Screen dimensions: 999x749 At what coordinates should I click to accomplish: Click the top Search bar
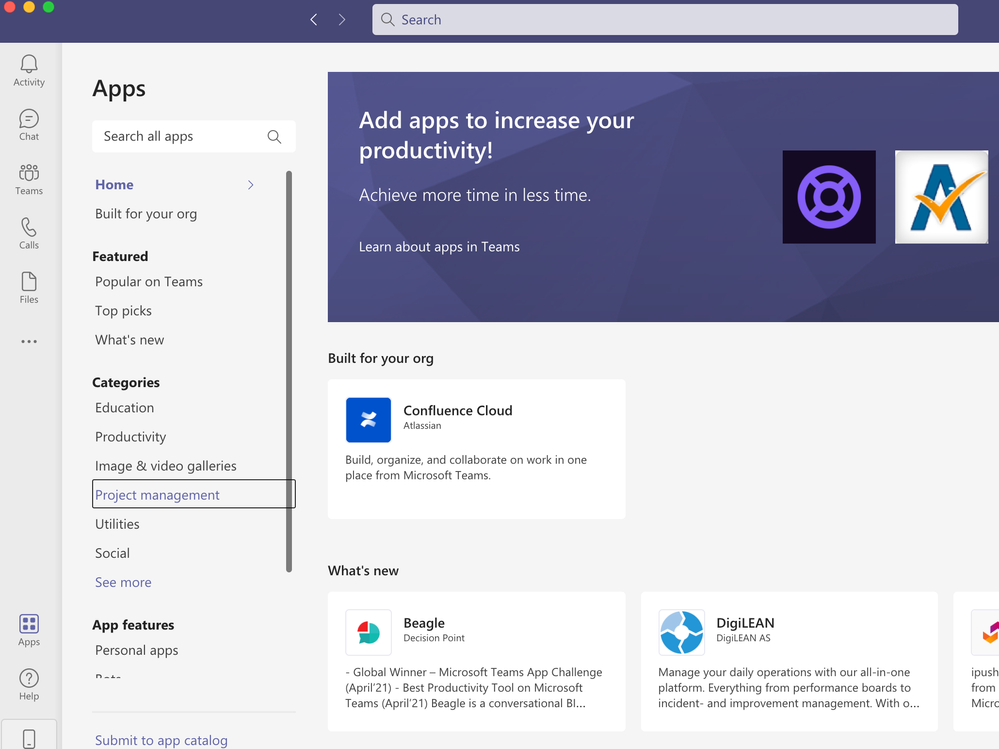click(x=665, y=20)
